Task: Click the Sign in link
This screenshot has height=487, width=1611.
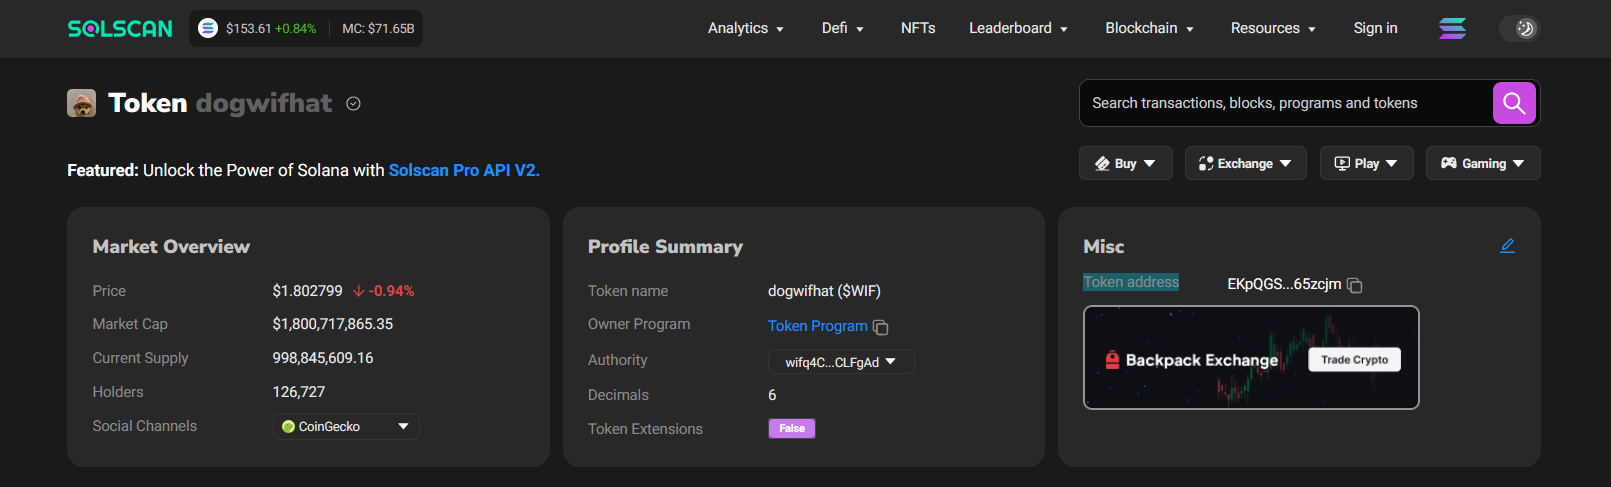Action: (x=1375, y=28)
